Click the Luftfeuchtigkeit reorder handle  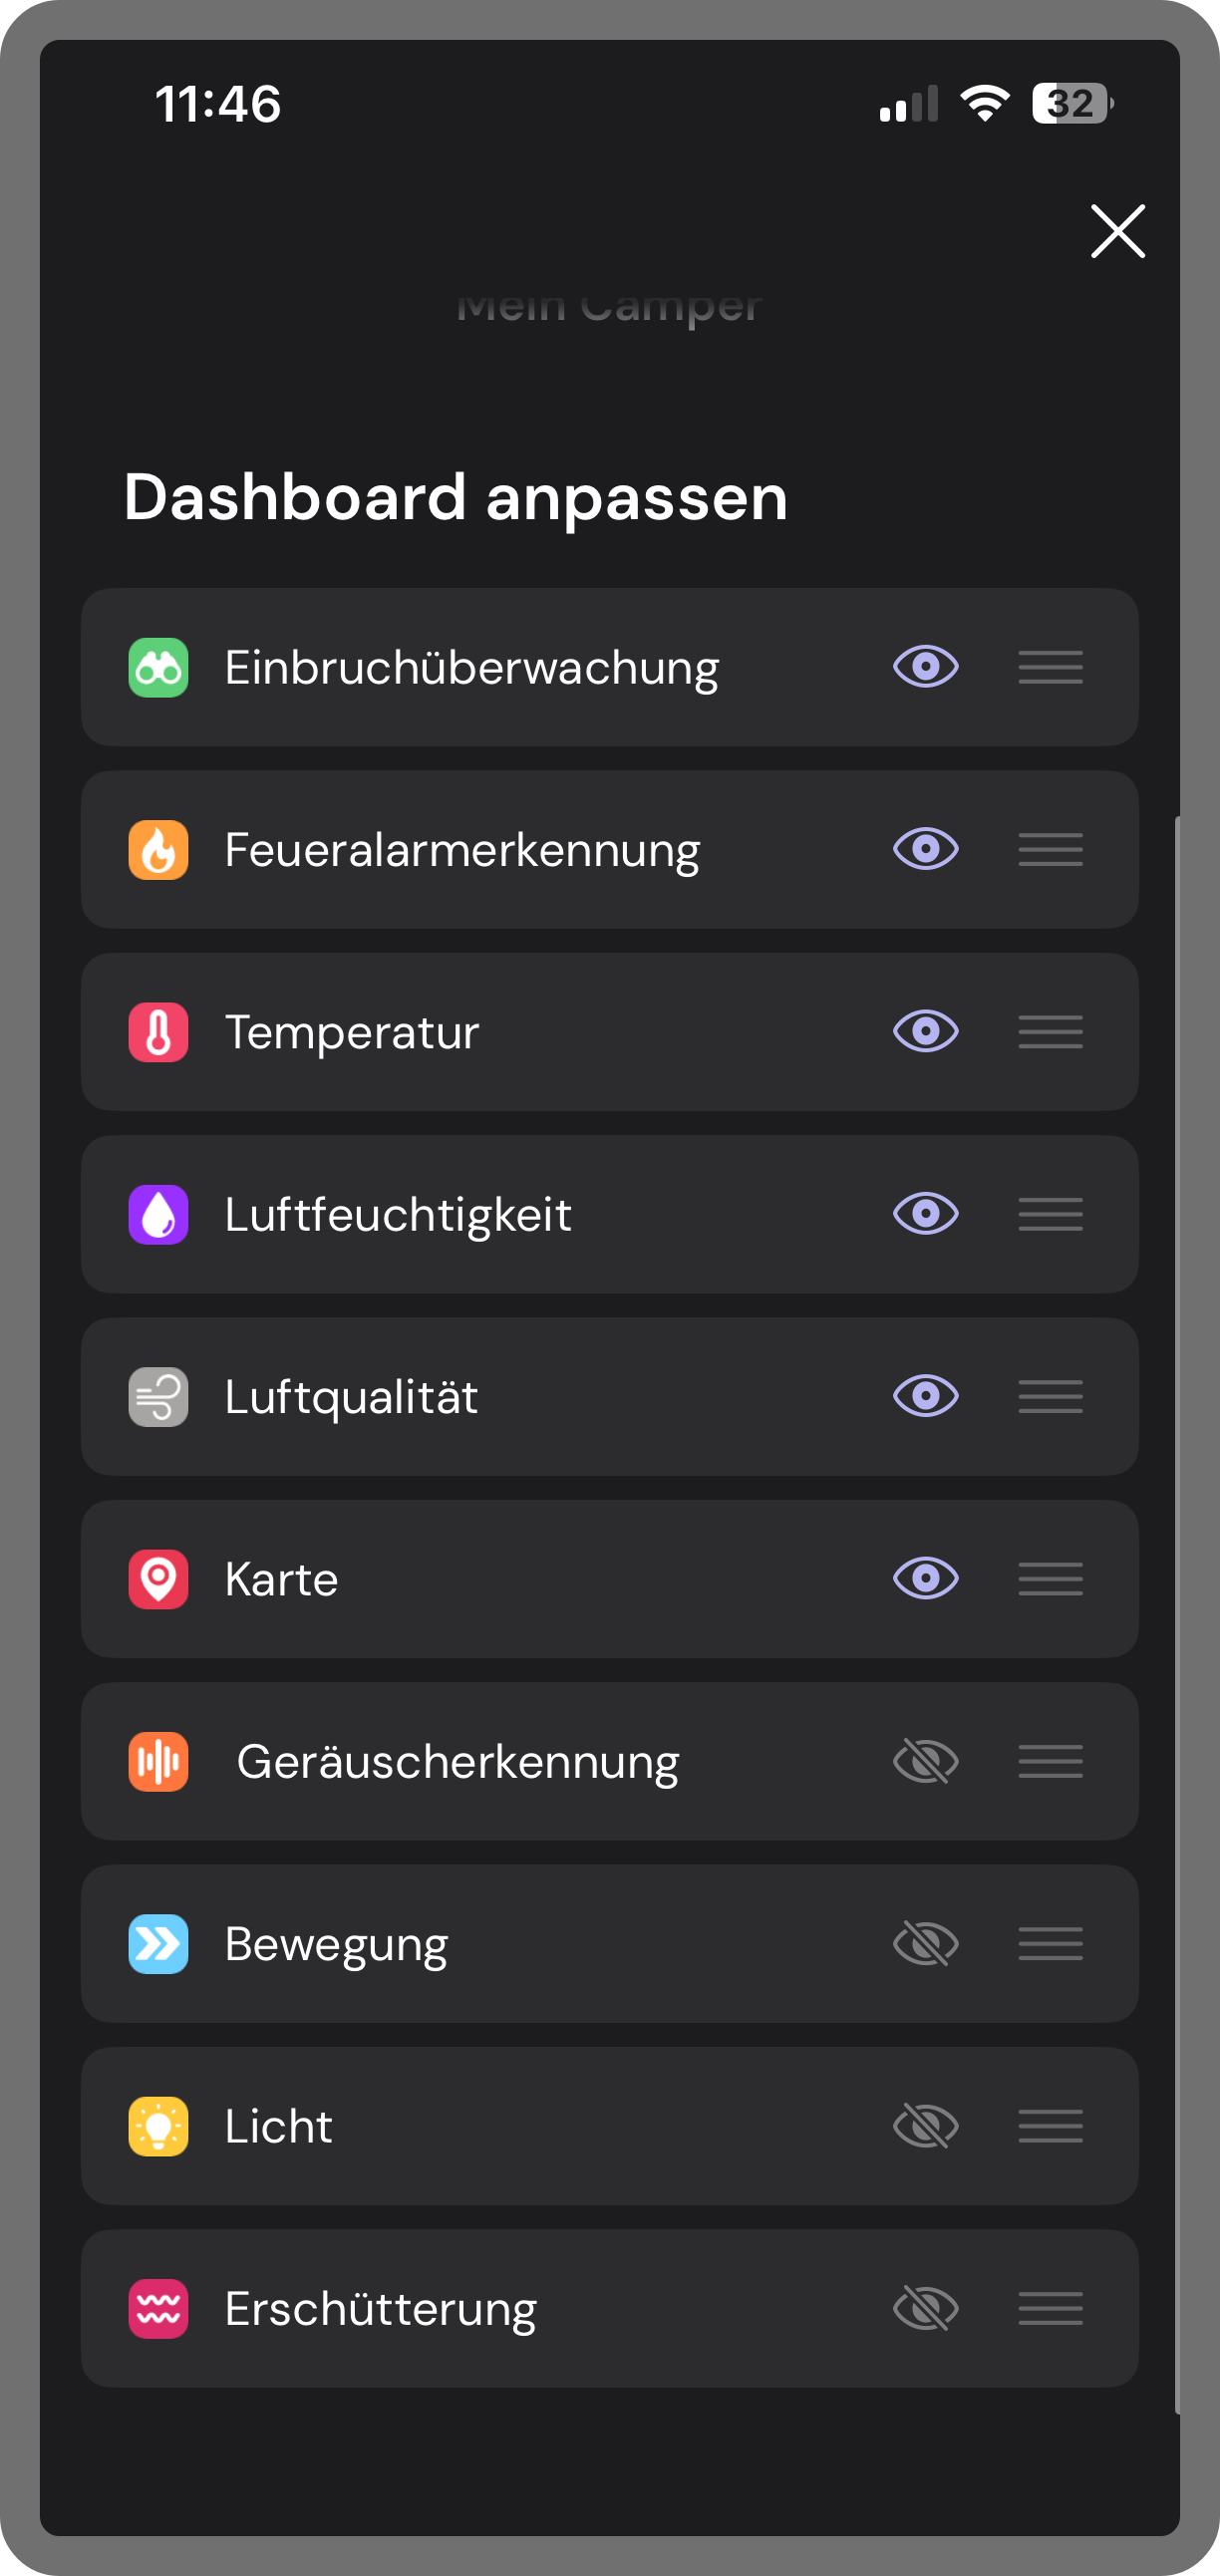pos(1050,1214)
